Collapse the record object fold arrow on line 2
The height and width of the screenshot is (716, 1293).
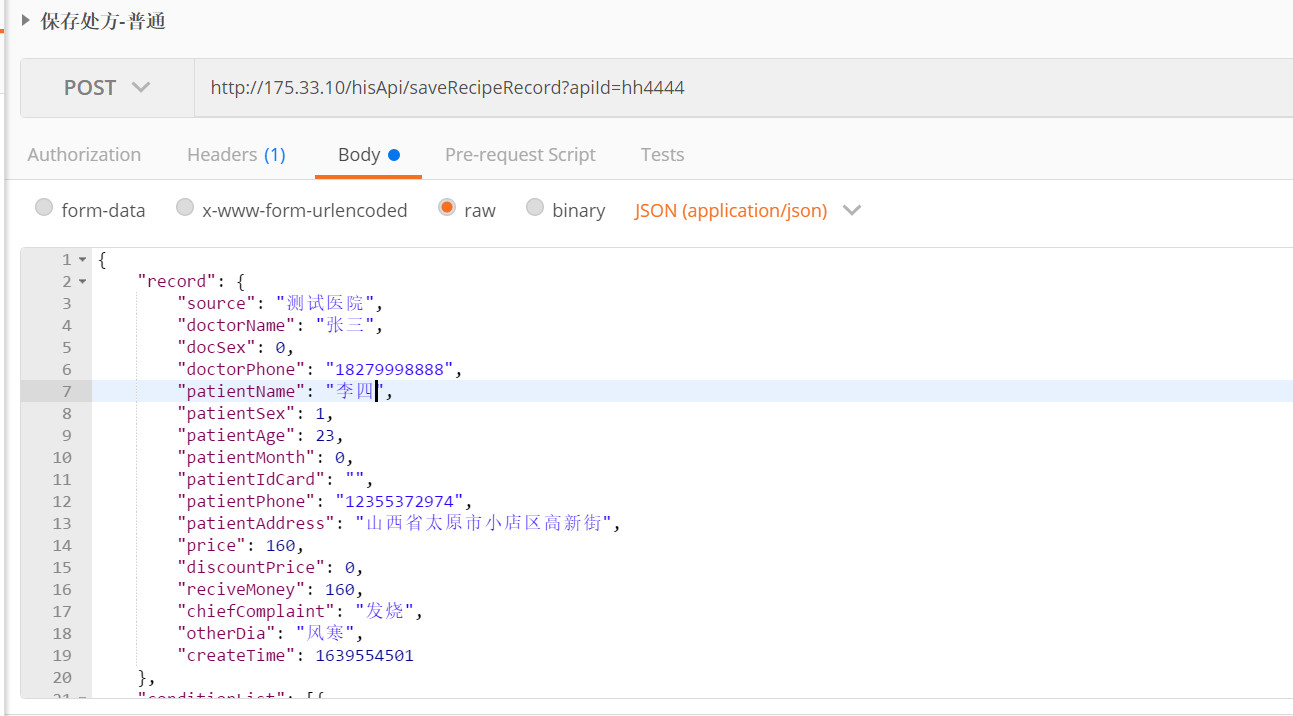(x=83, y=281)
